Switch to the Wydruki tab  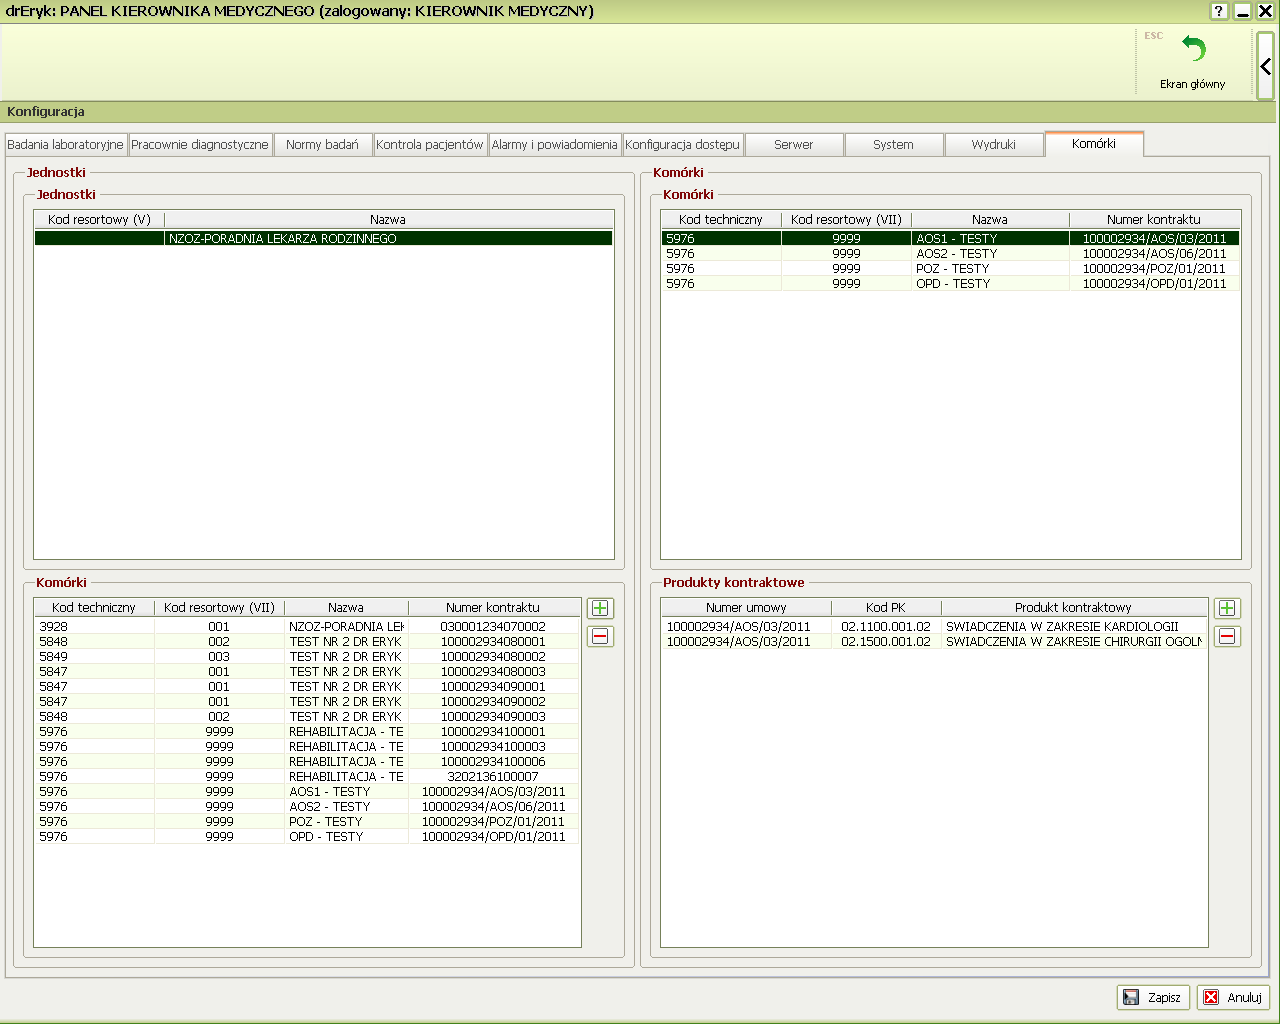click(994, 145)
